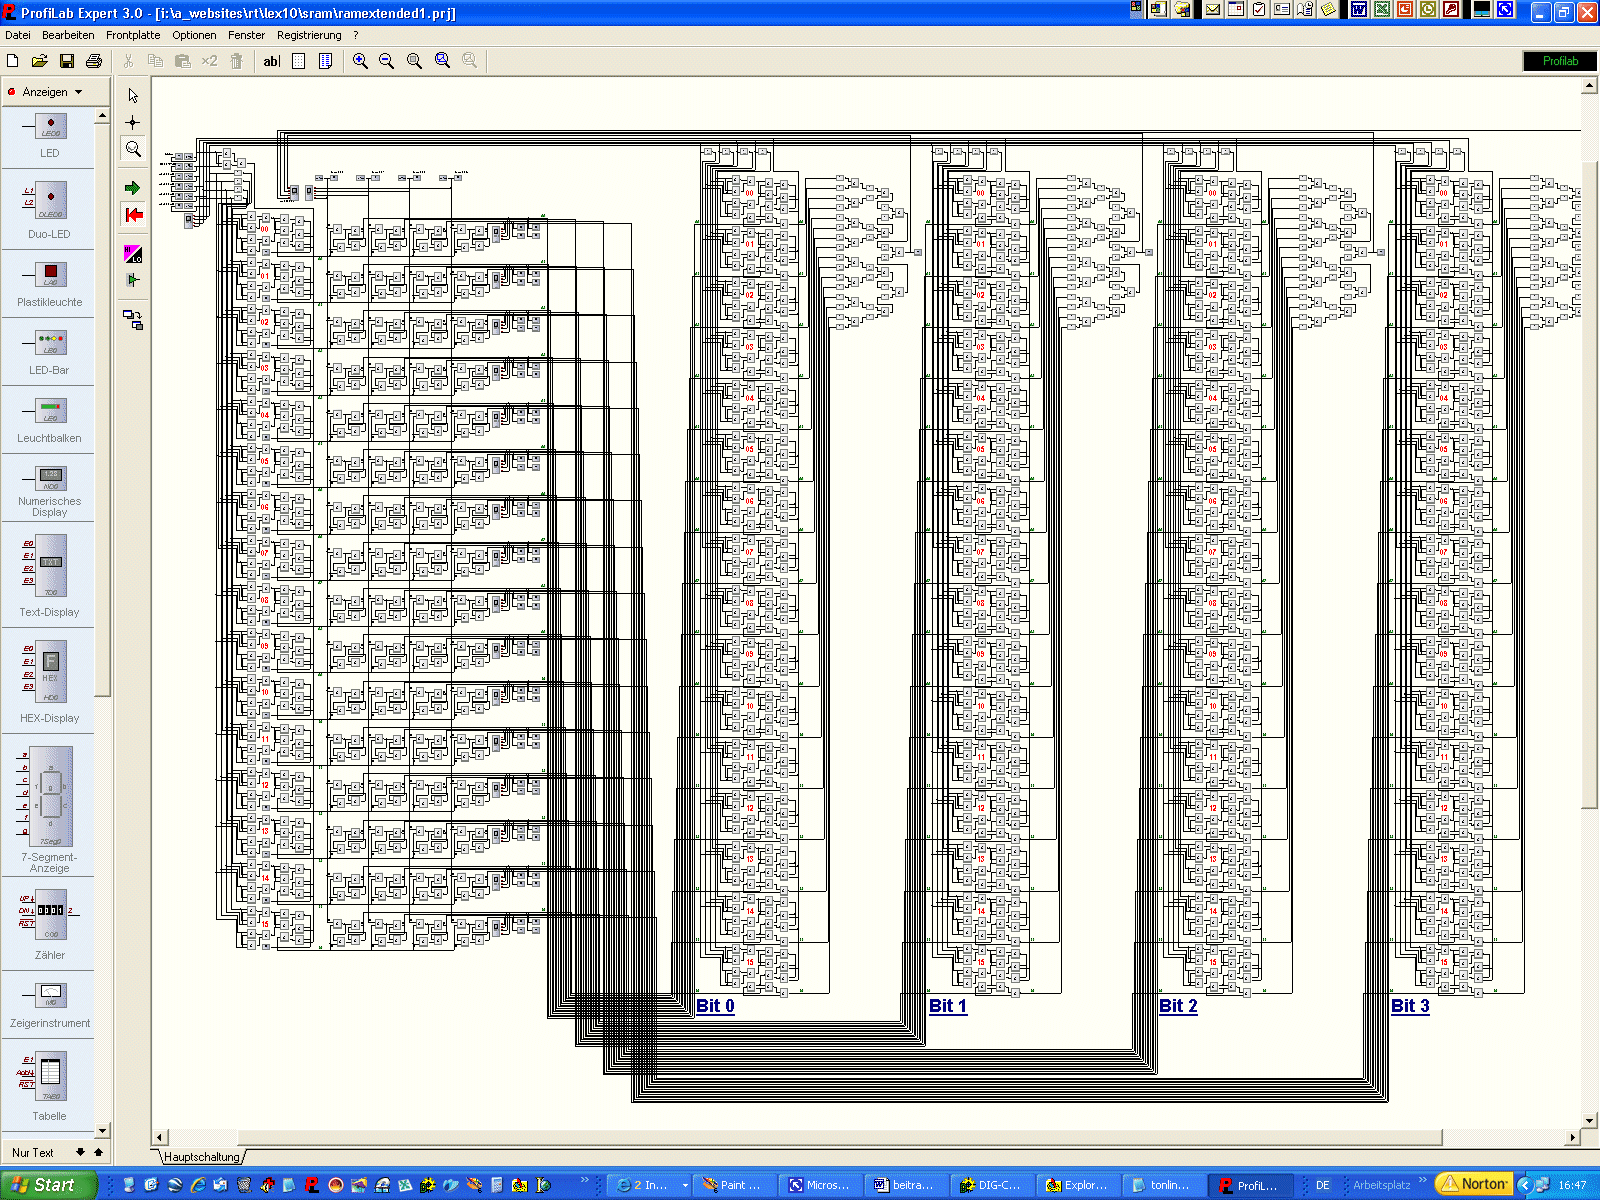1600x1200 pixels.
Task: Click the component list scroll-down arrow
Action: (102, 1131)
